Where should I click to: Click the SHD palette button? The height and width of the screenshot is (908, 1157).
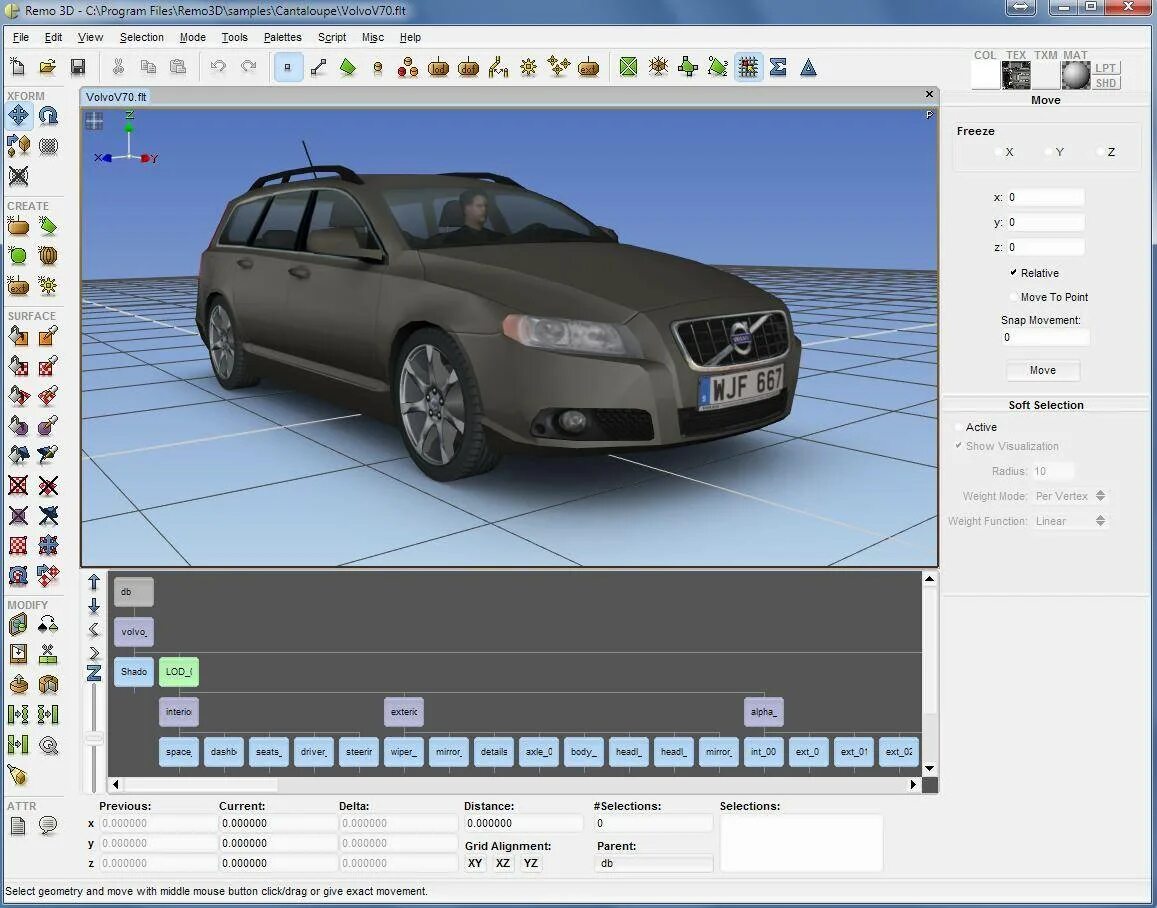(x=1105, y=83)
